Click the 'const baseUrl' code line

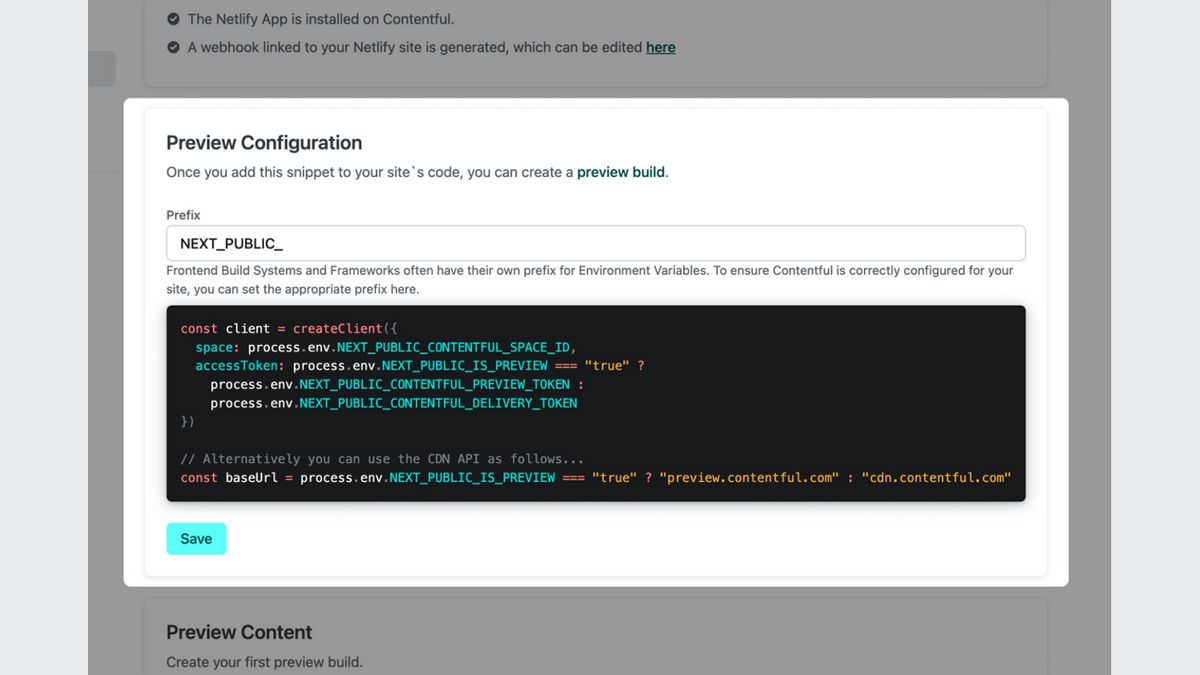596,478
